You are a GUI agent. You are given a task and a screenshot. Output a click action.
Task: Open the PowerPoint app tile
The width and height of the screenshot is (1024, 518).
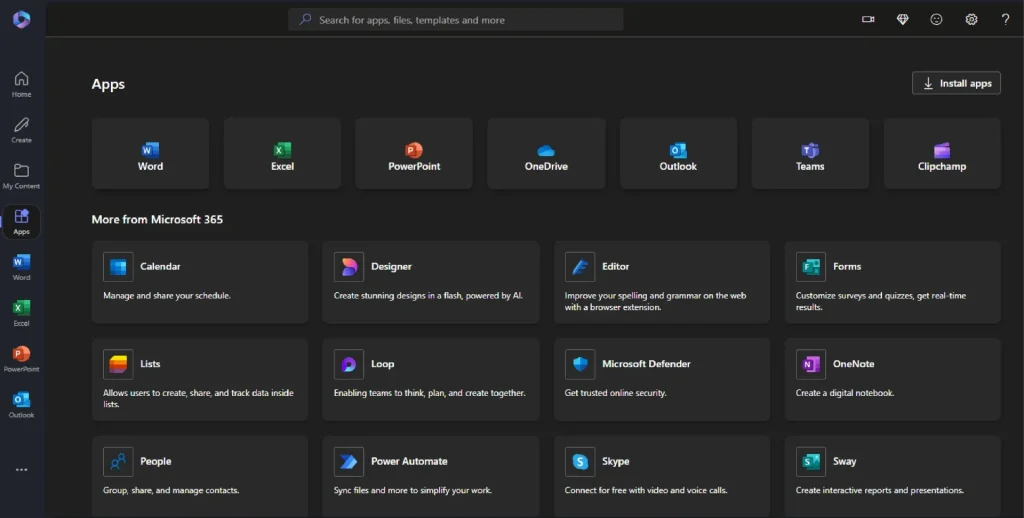pos(414,154)
